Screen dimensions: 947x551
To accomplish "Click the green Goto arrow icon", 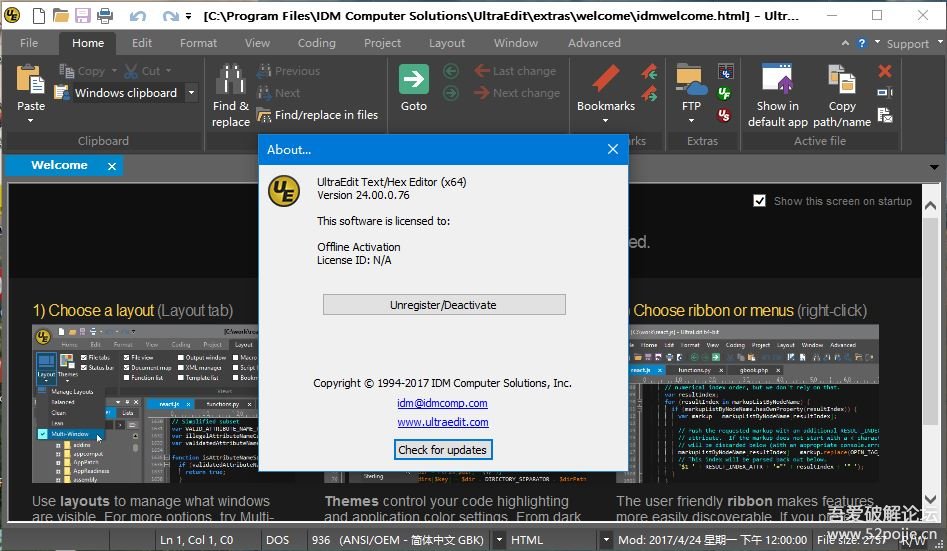I will [x=414, y=79].
